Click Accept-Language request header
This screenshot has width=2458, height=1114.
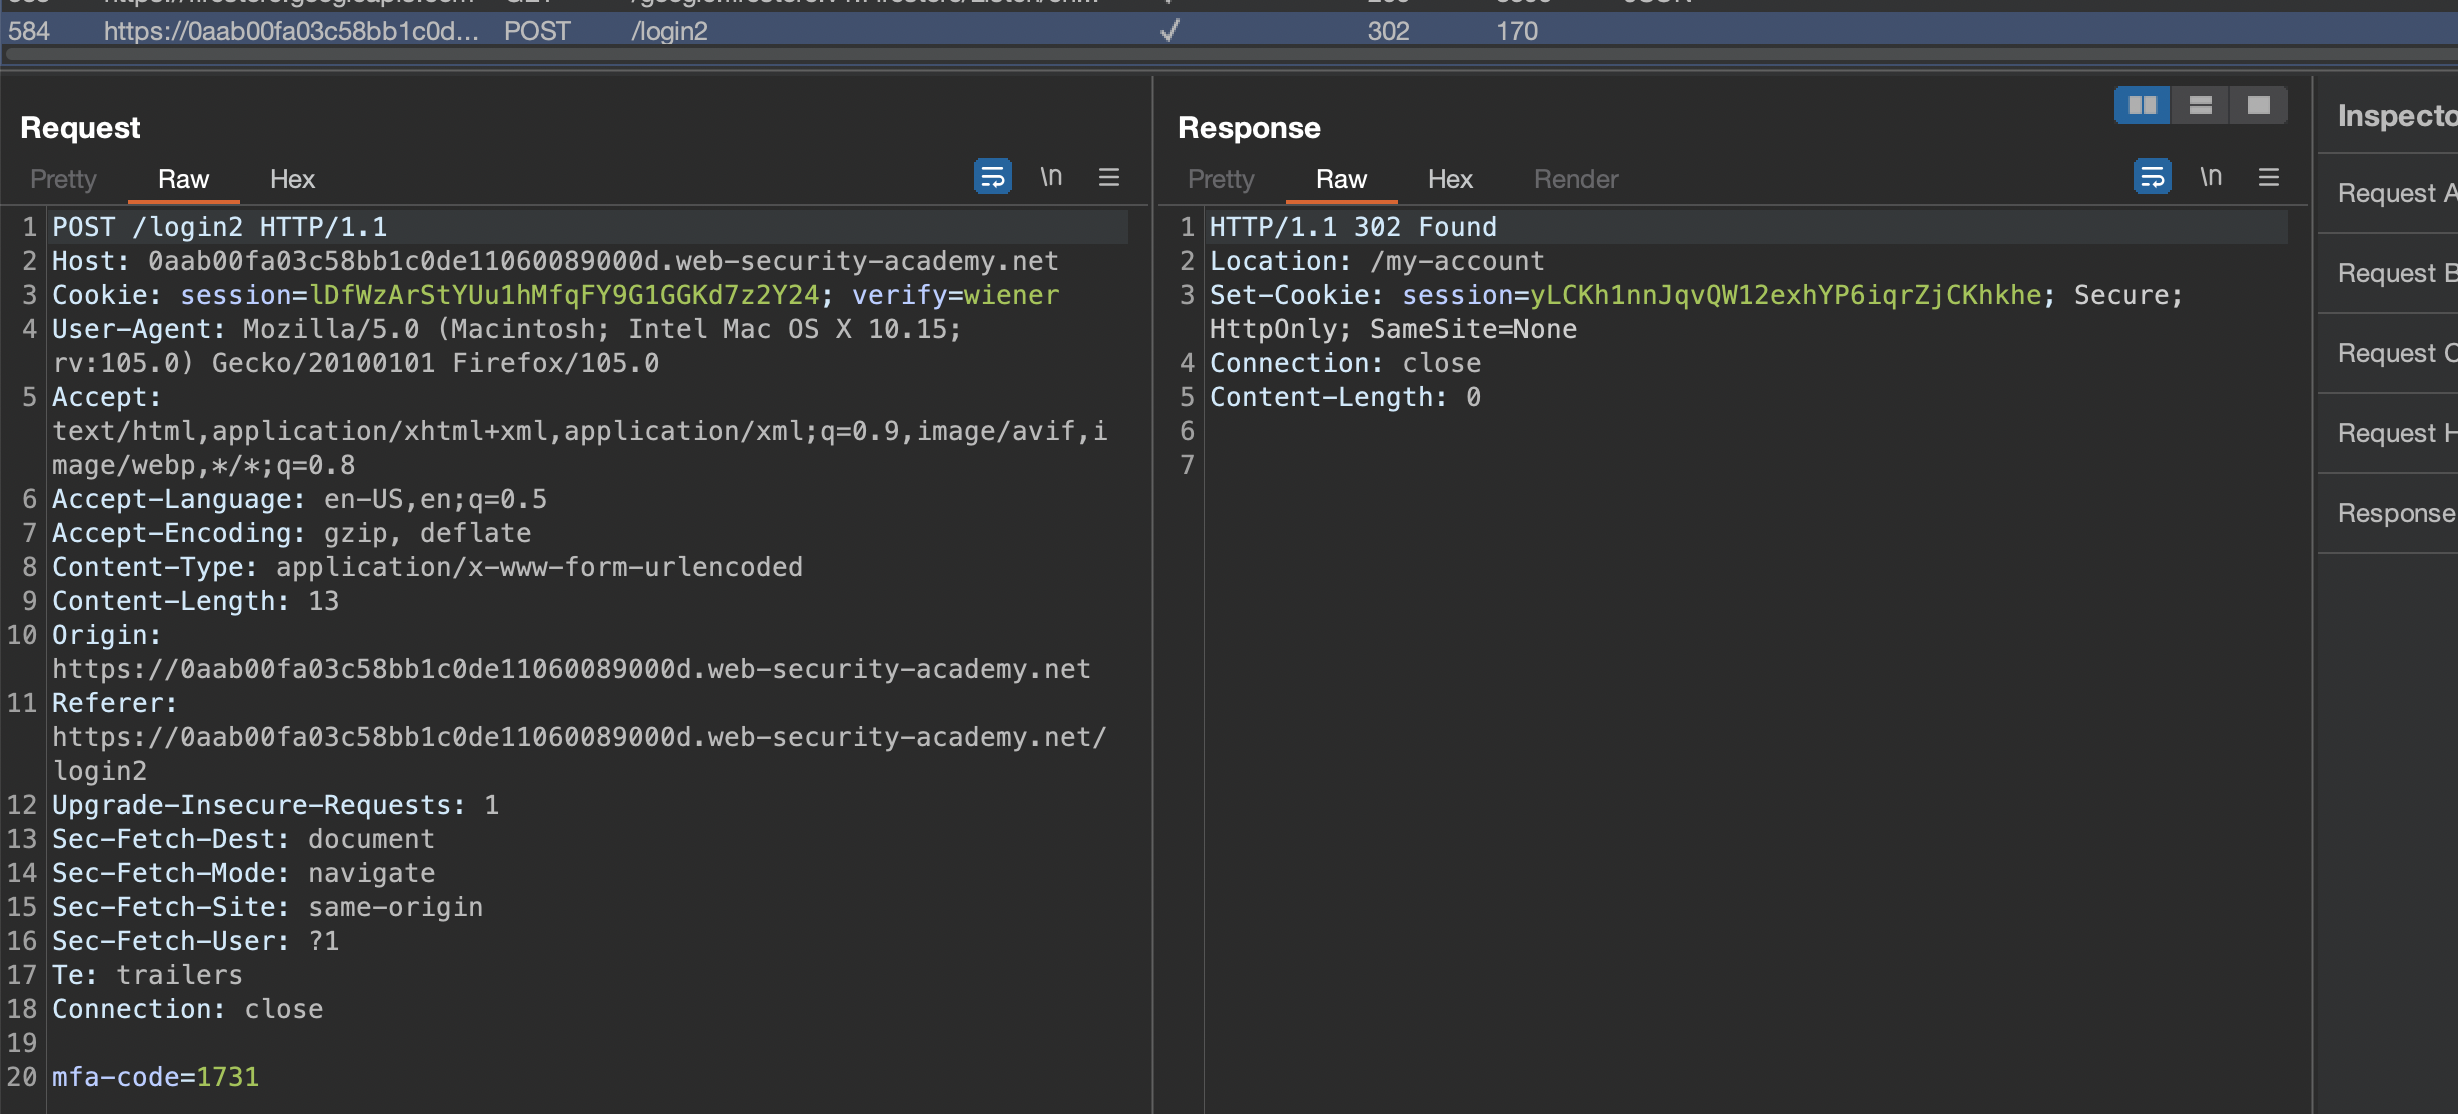click(299, 499)
